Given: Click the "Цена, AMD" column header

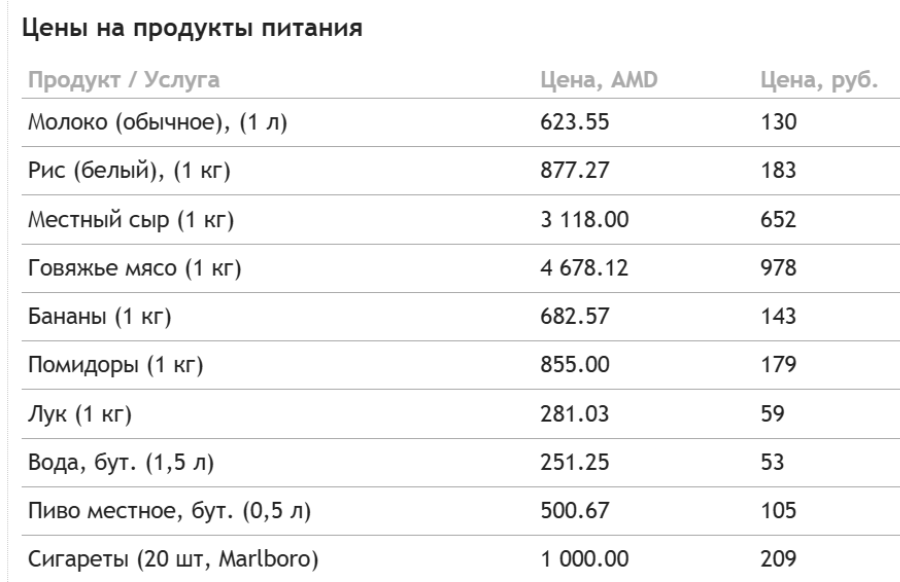Looking at the screenshot, I should coord(598,80).
